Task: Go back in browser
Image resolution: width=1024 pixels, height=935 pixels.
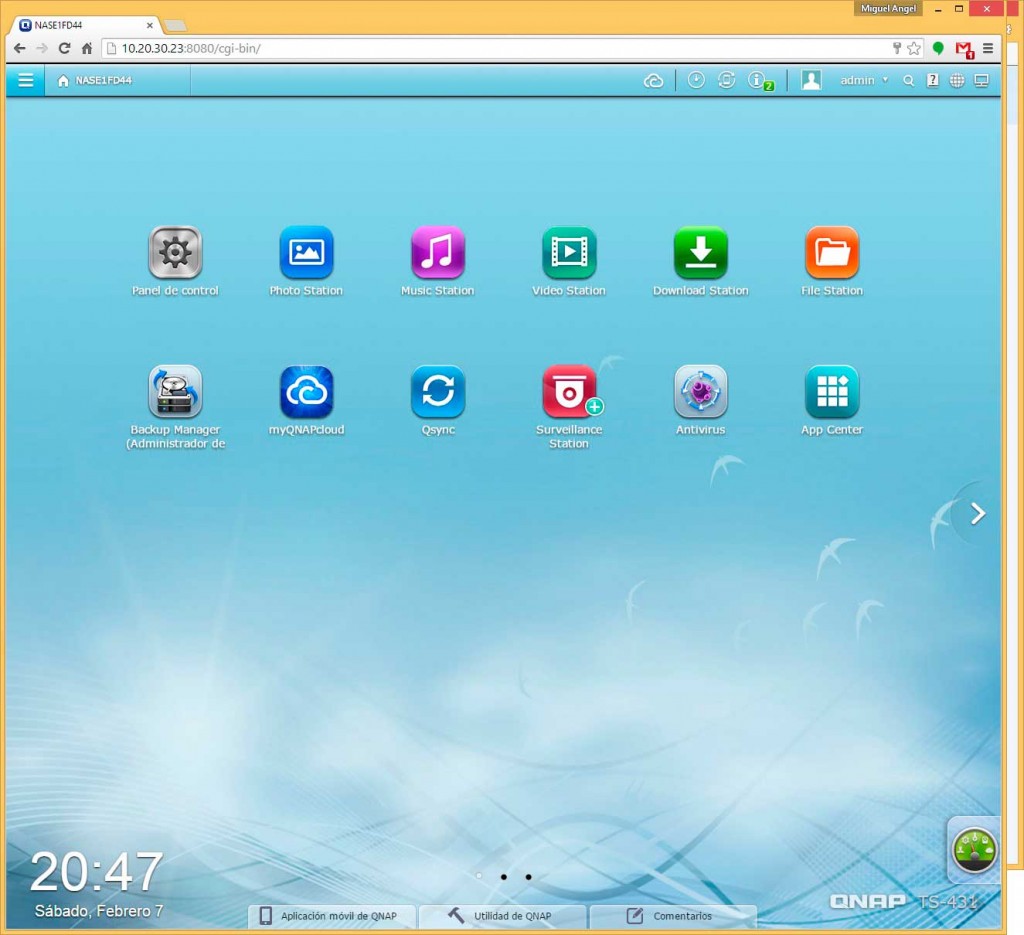Action: [x=20, y=48]
